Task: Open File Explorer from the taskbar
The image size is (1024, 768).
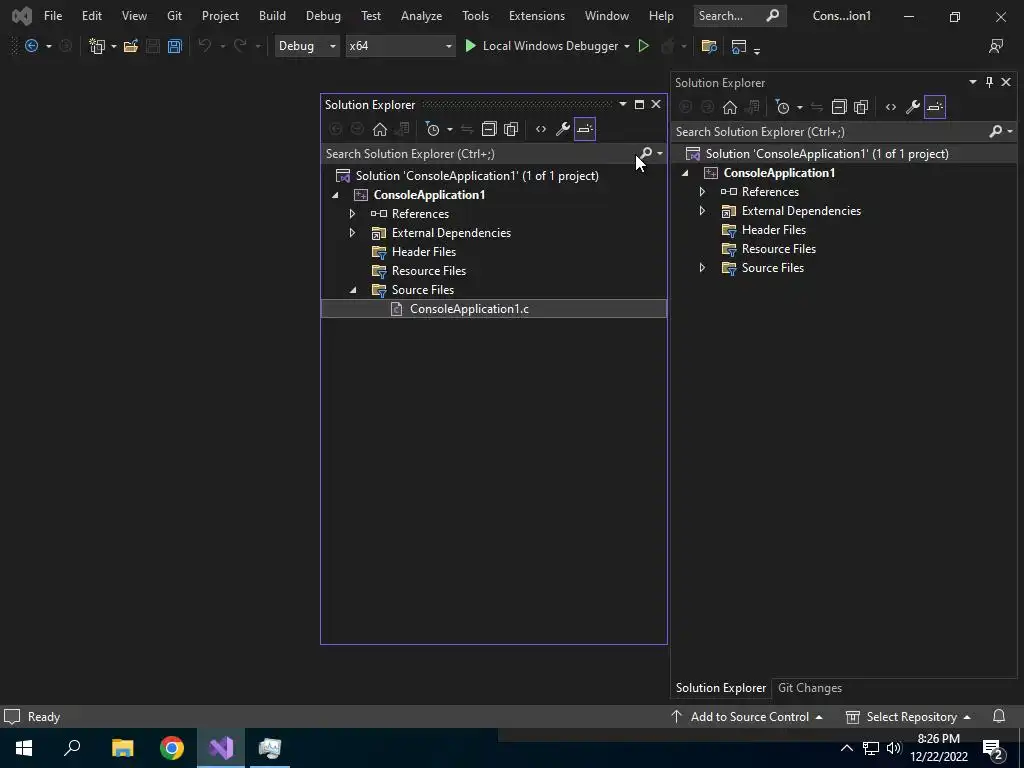Action: (x=123, y=748)
